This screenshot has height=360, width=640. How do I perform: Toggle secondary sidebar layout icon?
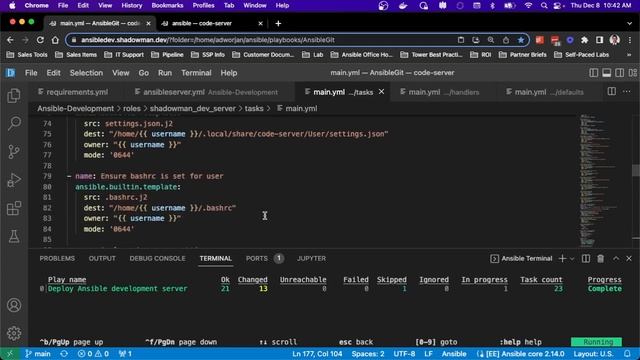click(x=620, y=73)
